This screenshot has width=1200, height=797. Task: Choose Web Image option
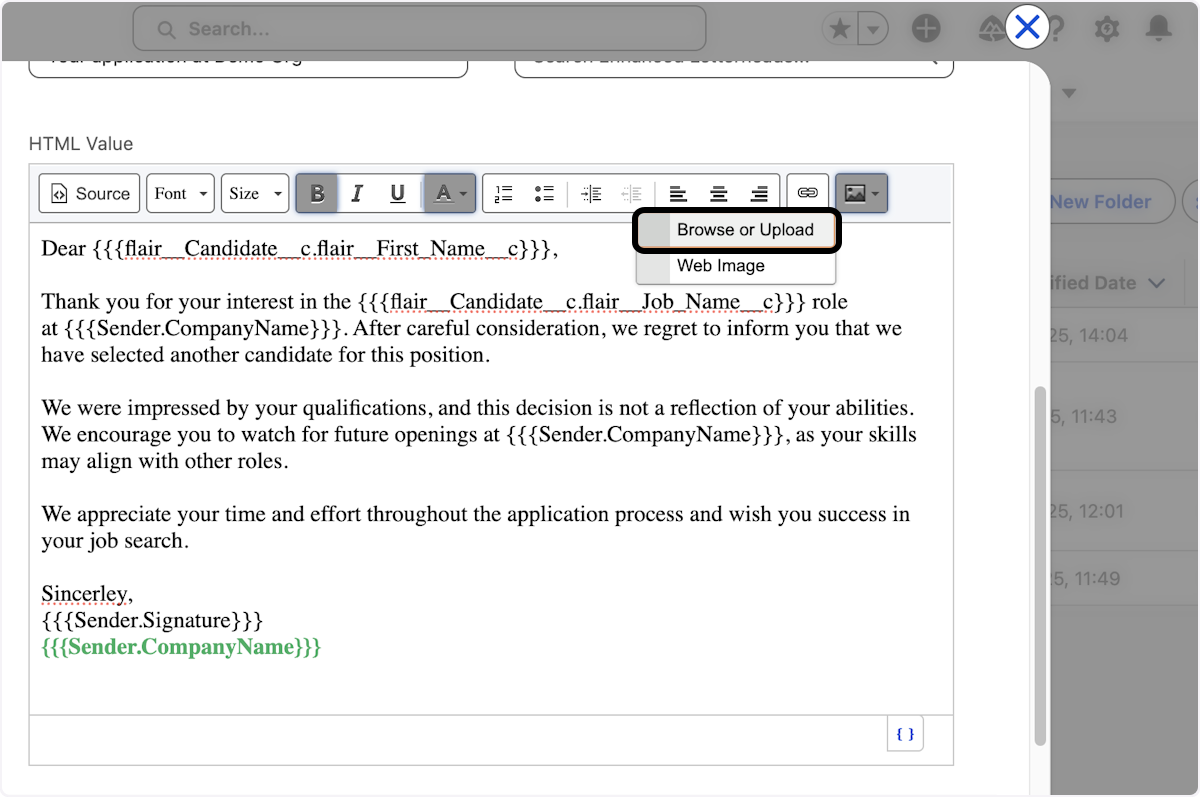pyautogui.click(x=721, y=266)
